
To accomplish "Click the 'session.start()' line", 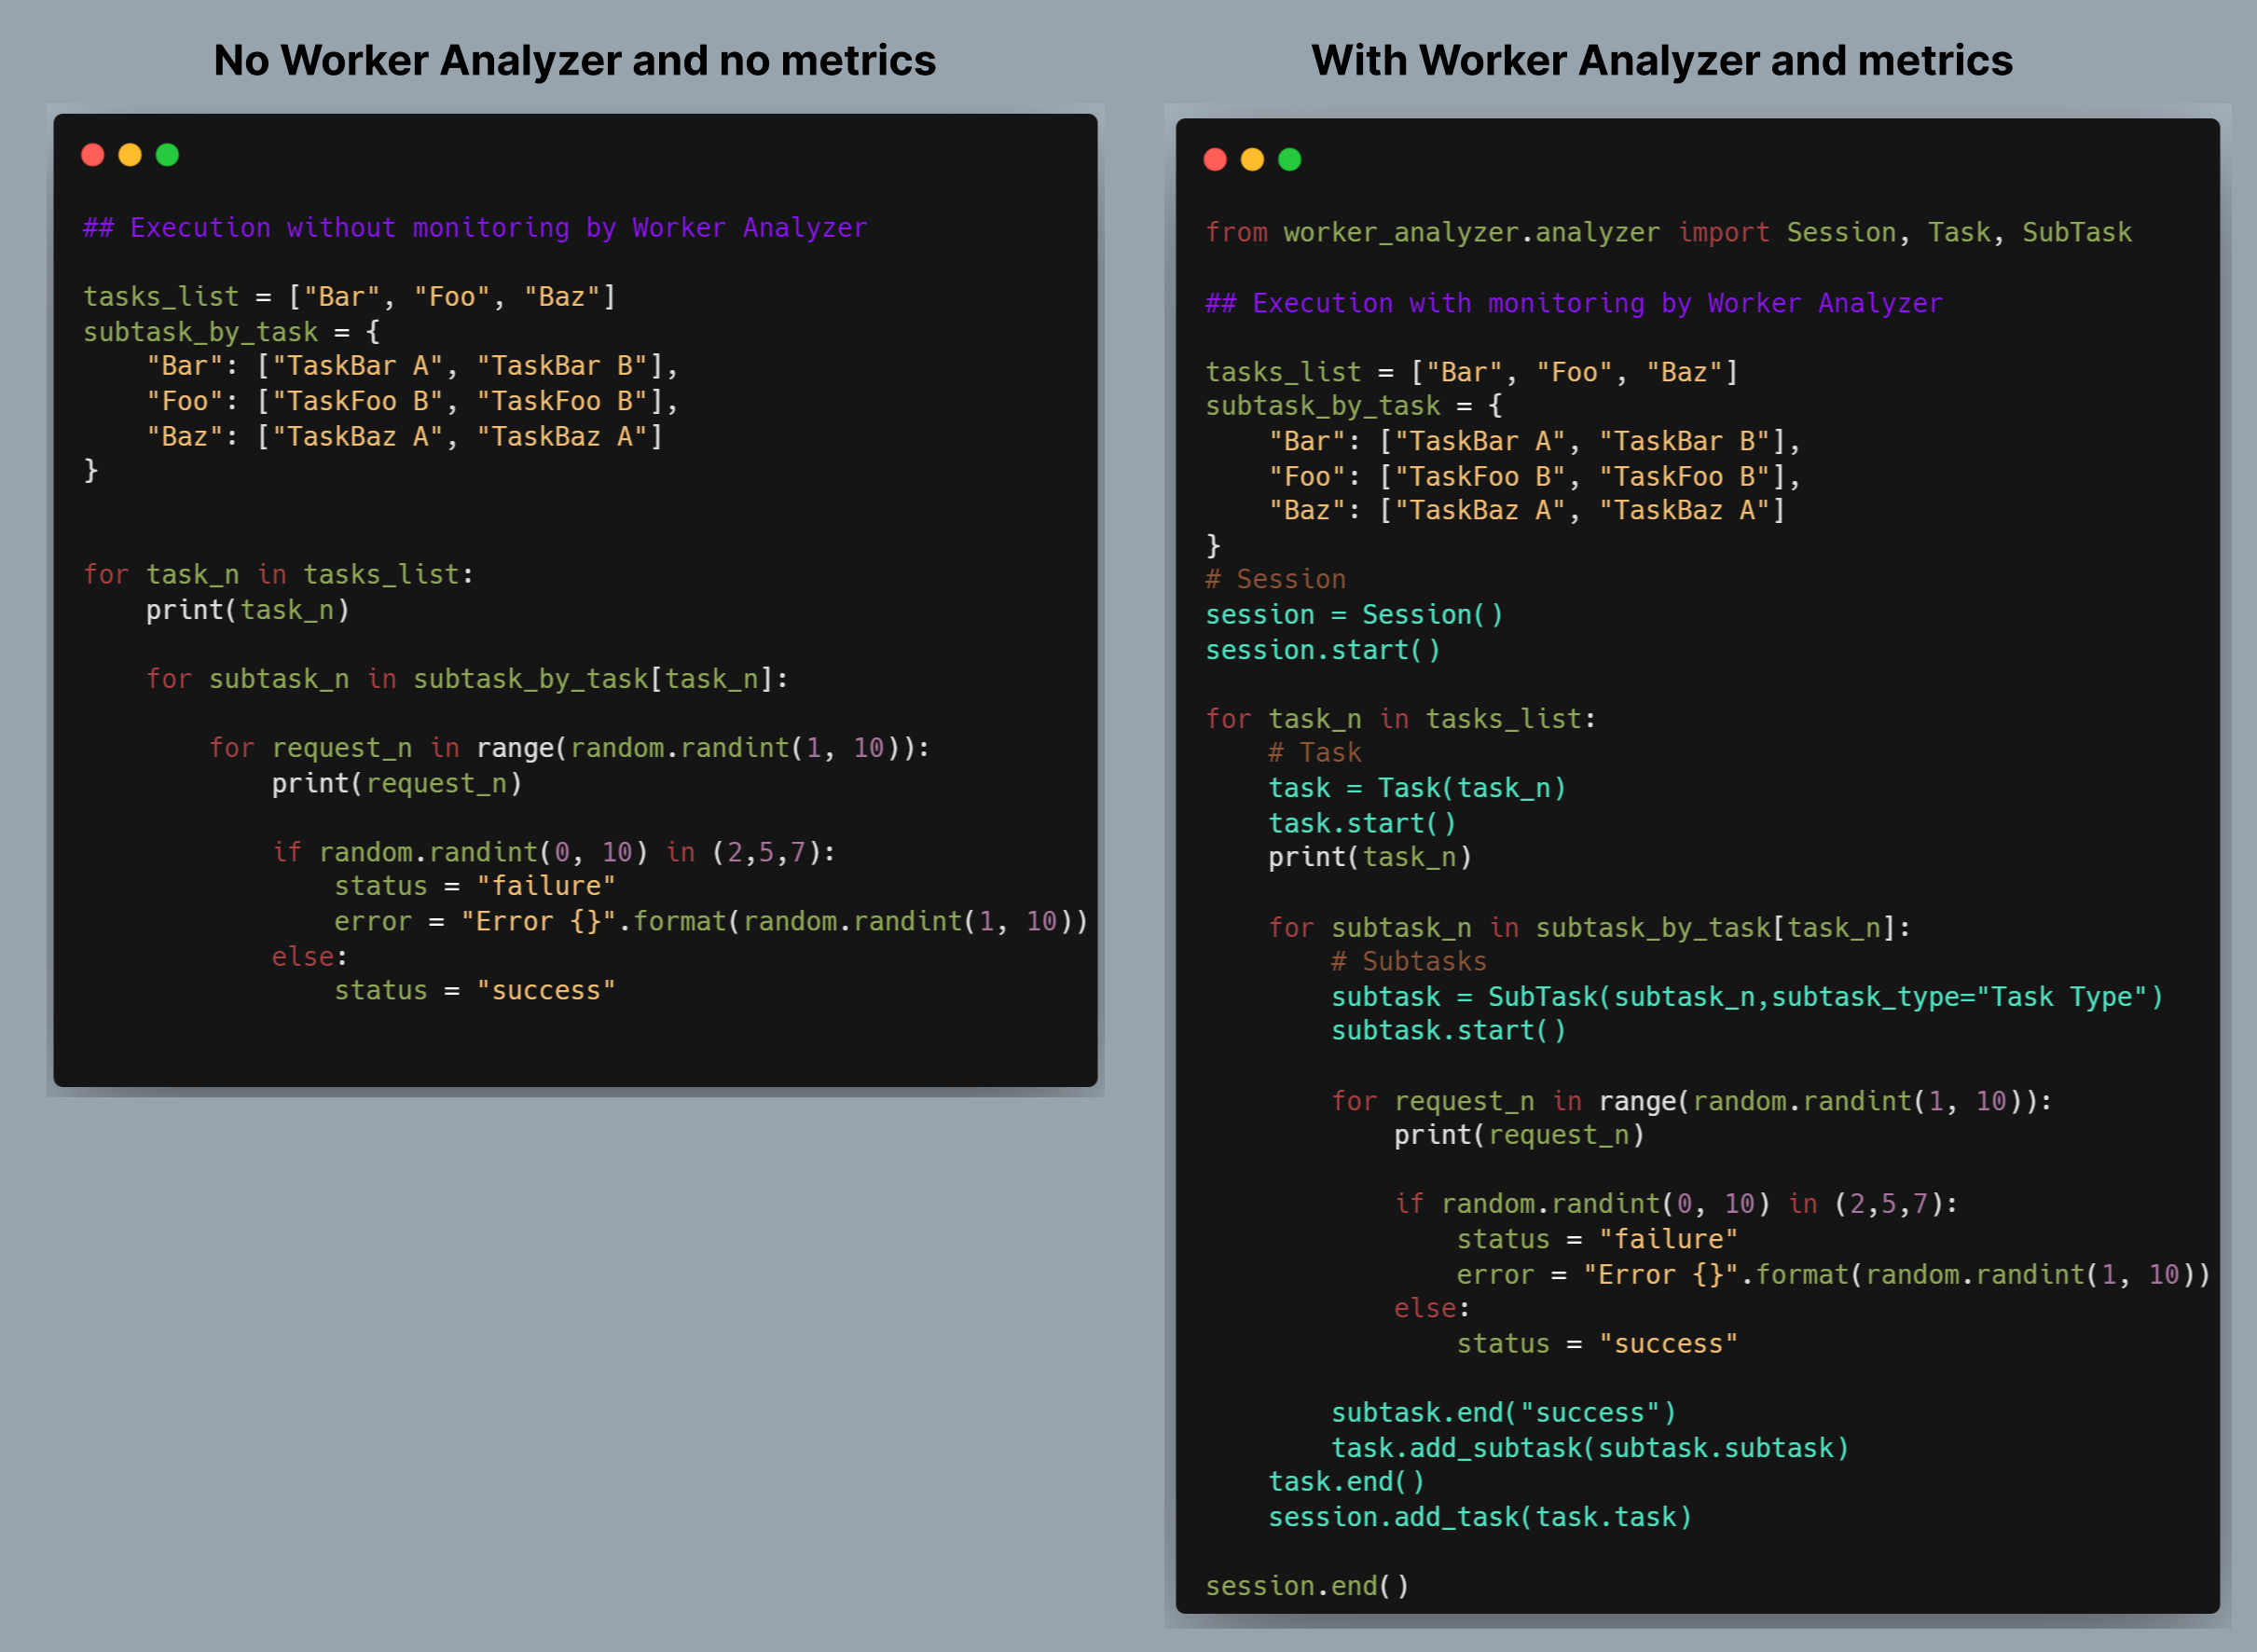I will (1322, 651).
